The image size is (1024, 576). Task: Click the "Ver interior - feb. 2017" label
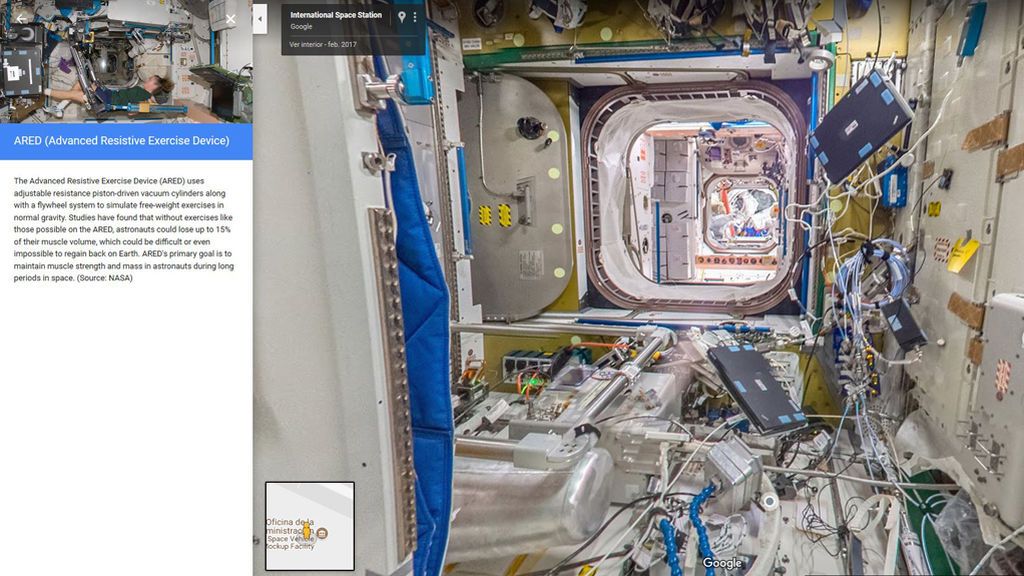323,44
